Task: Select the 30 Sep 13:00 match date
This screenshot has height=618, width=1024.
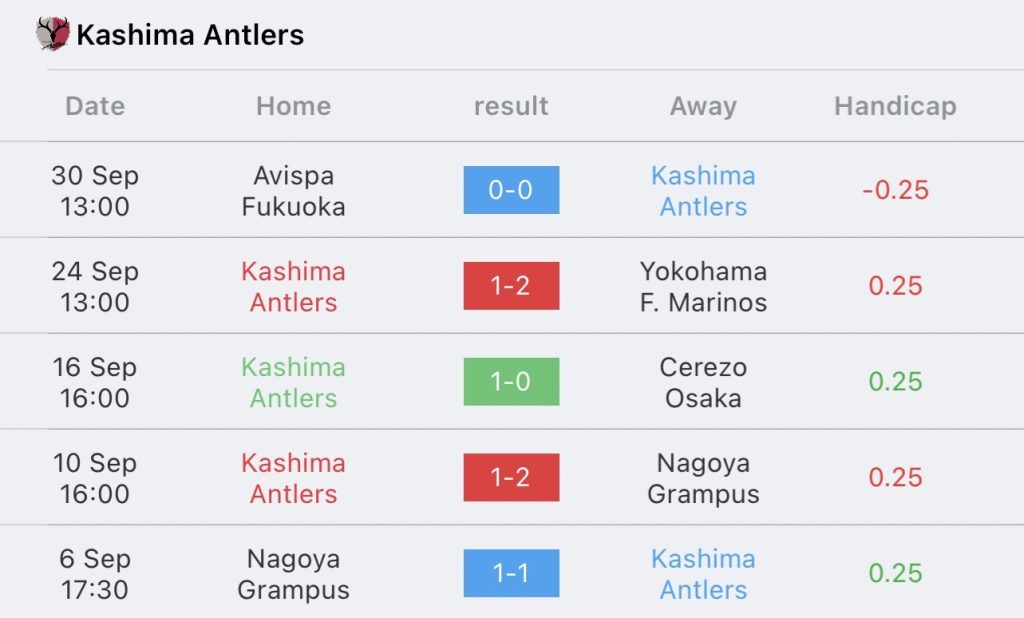Action: click(x=95, y=191)
